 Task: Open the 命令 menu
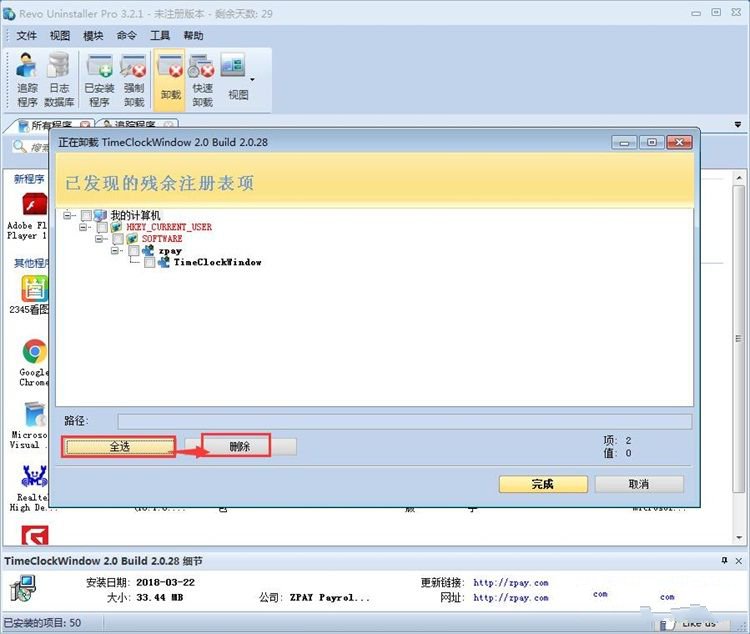pyautogui.click(x=126, y=35)
